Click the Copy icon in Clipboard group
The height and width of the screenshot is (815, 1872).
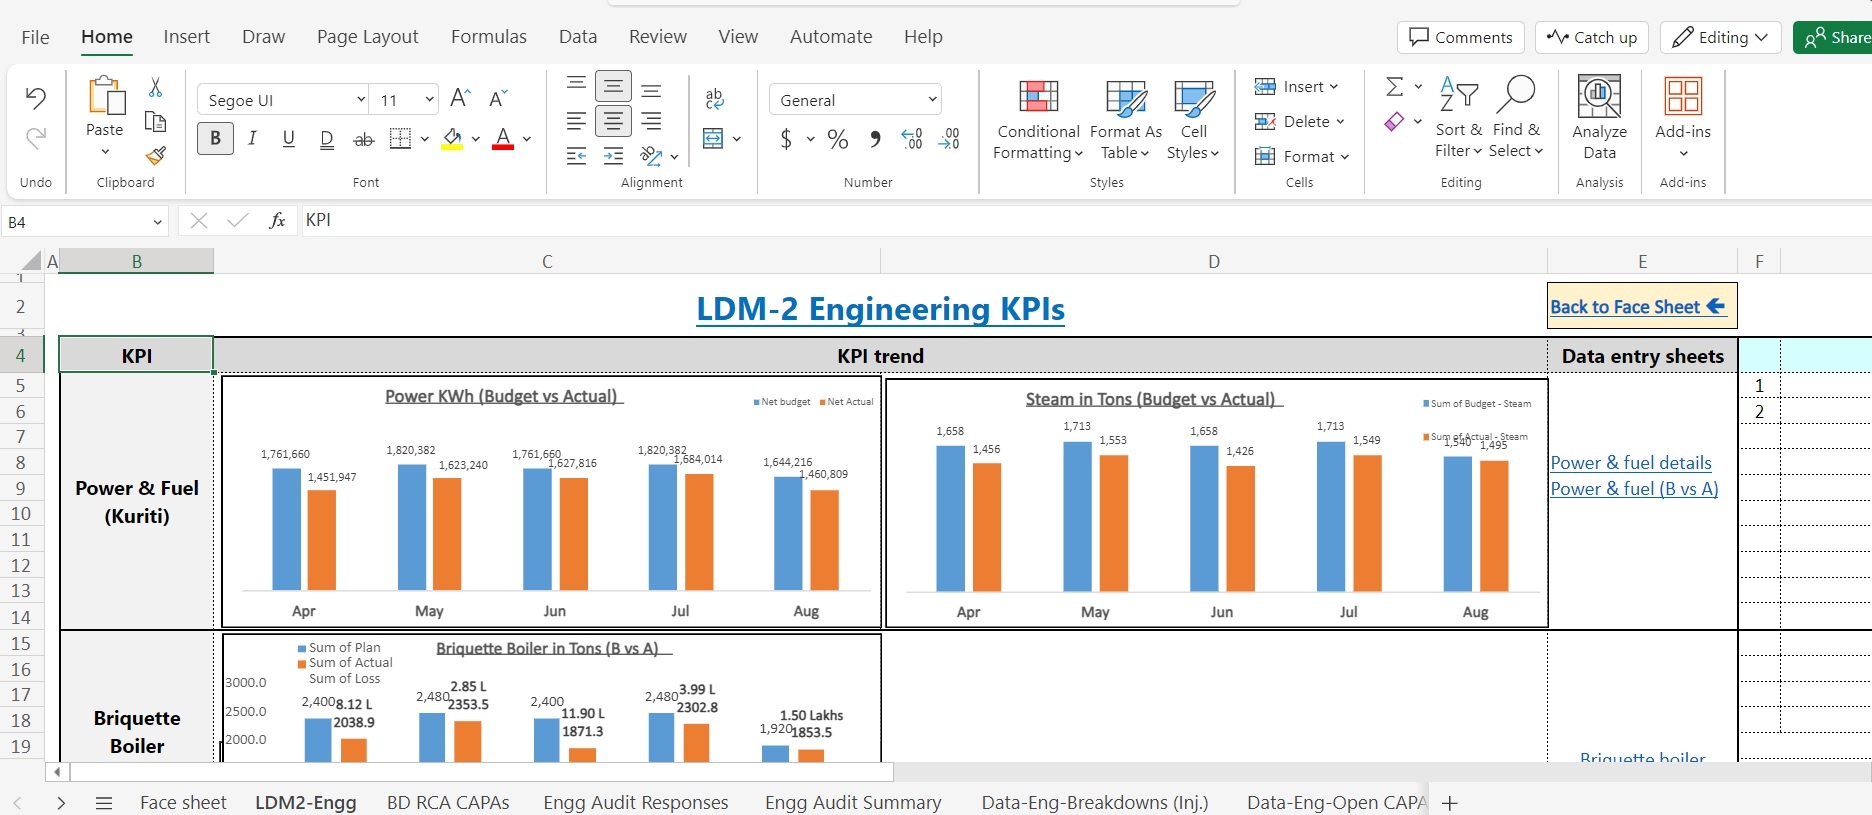click(x=155, y=122)
